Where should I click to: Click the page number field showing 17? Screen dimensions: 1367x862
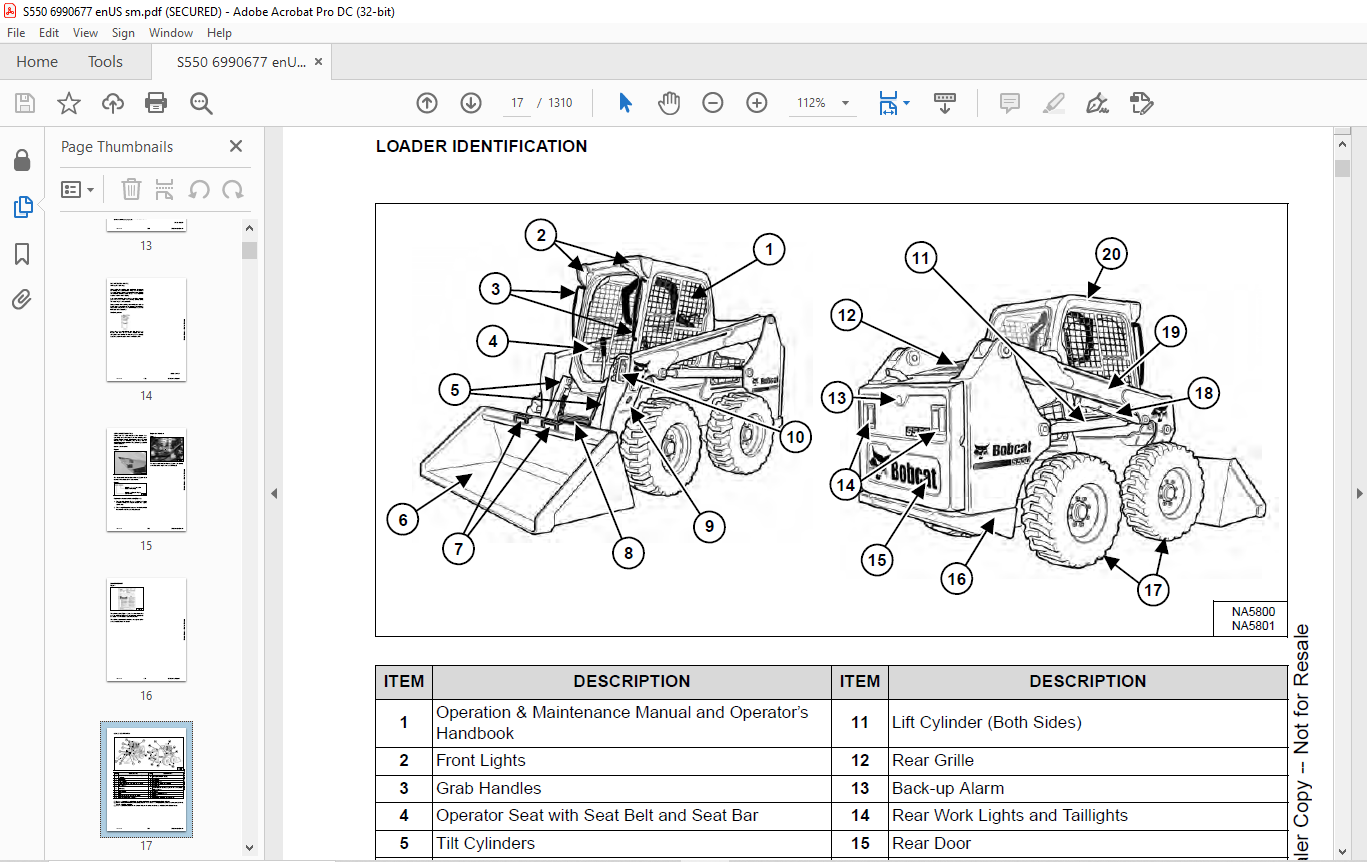(x=517, y=103)
